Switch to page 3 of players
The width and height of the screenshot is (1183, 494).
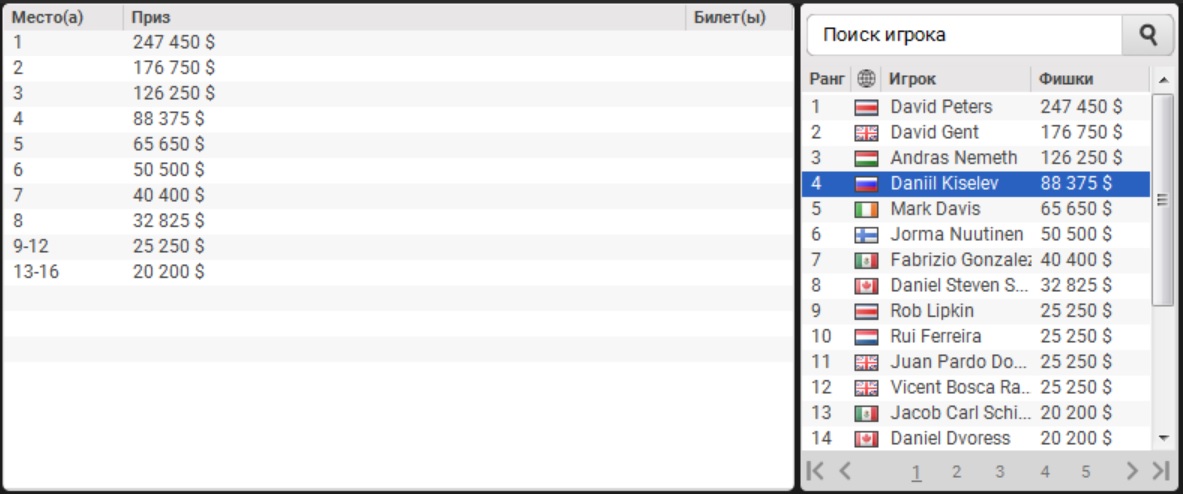coord(1000,472)
